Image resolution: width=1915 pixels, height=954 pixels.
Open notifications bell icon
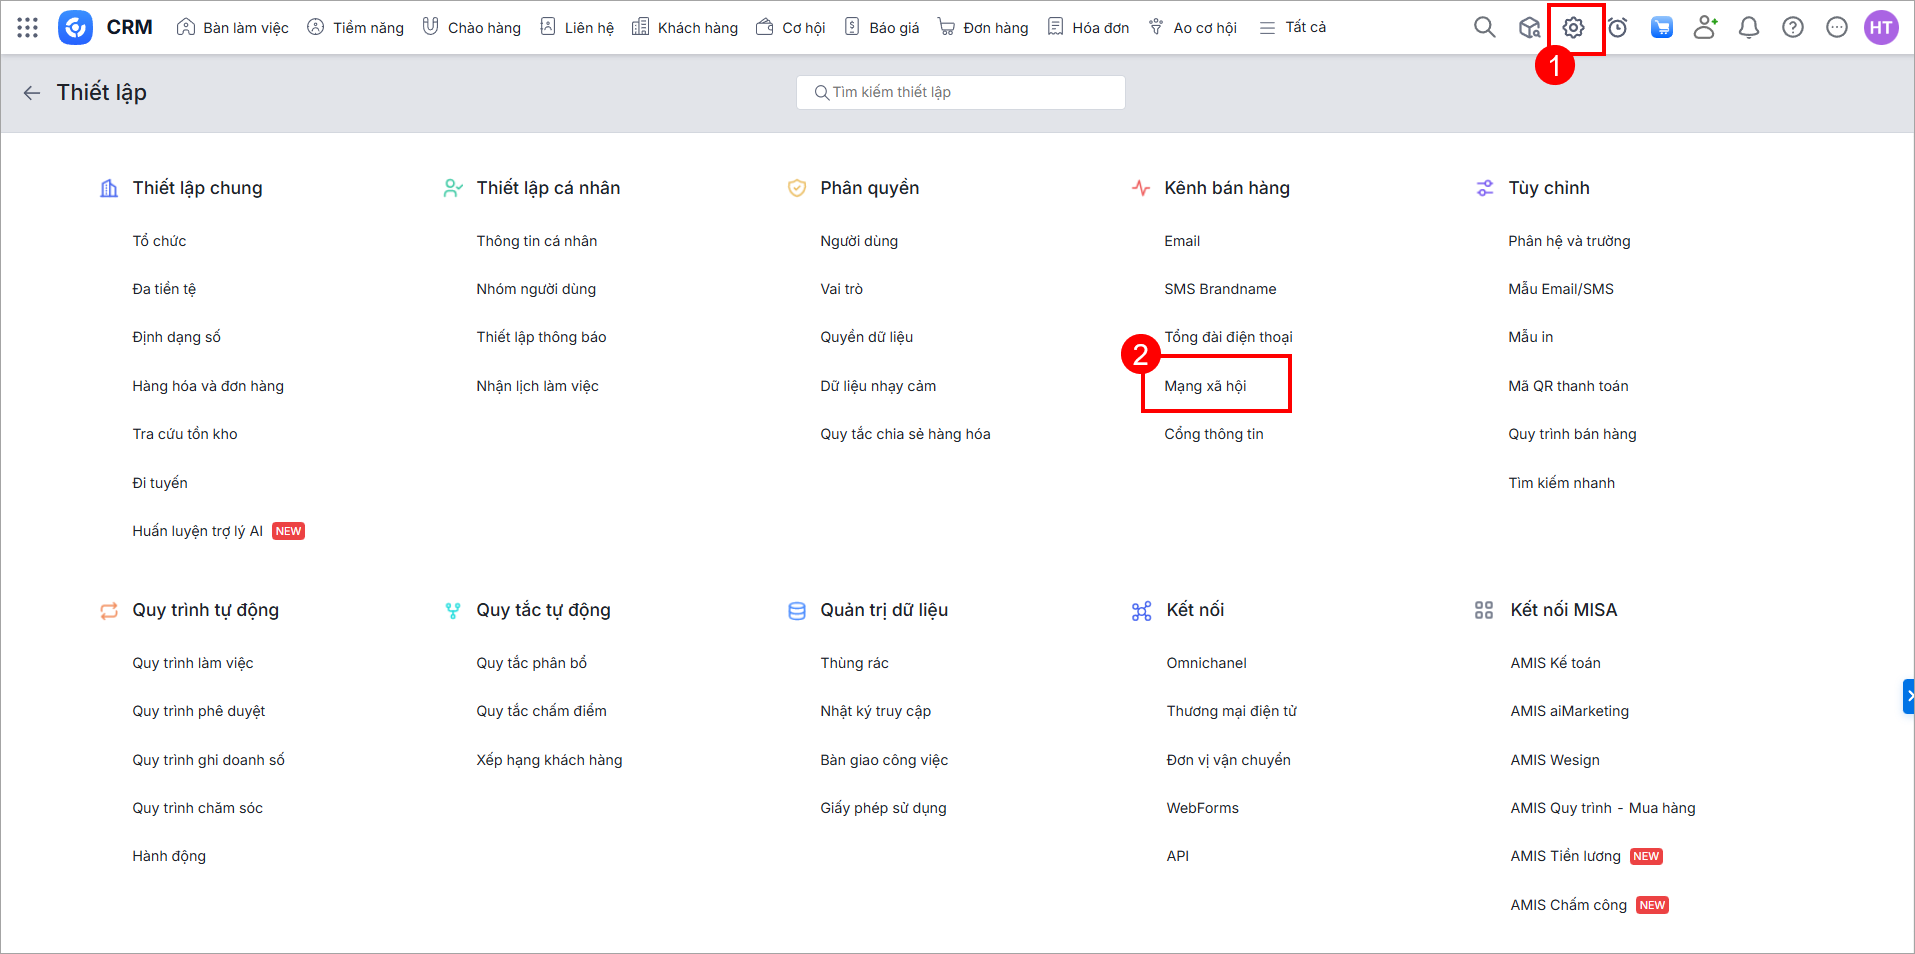pyautogui.click(x=1748, y=28)
